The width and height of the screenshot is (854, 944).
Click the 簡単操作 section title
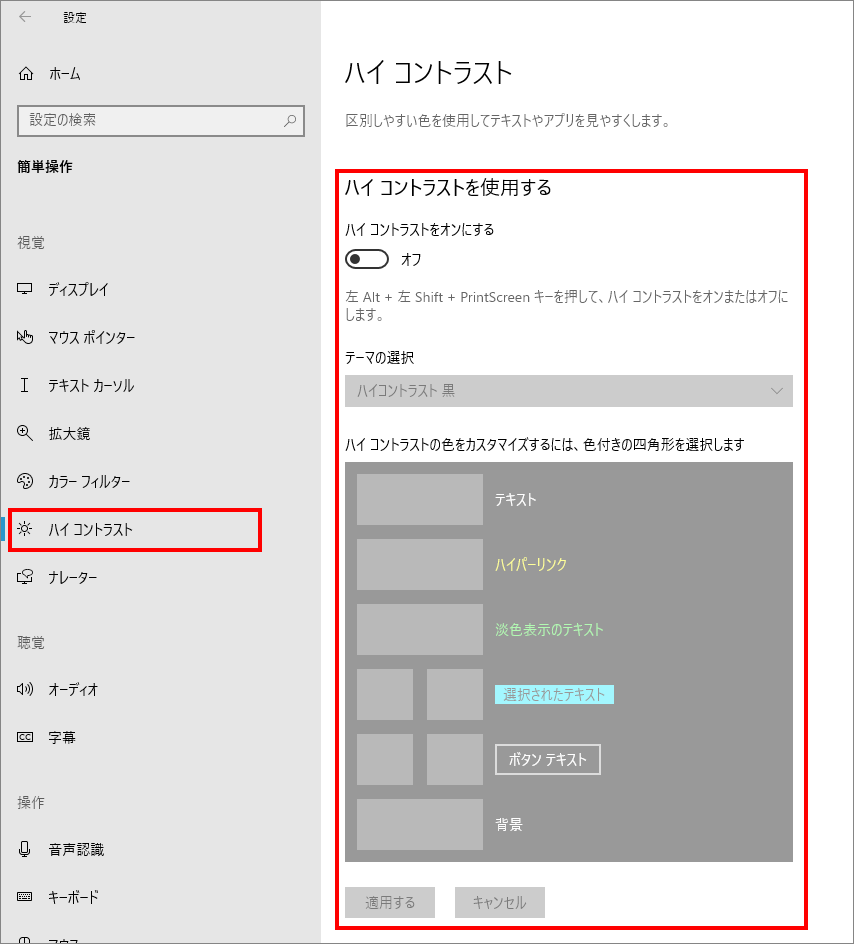(x=45, y=167)
